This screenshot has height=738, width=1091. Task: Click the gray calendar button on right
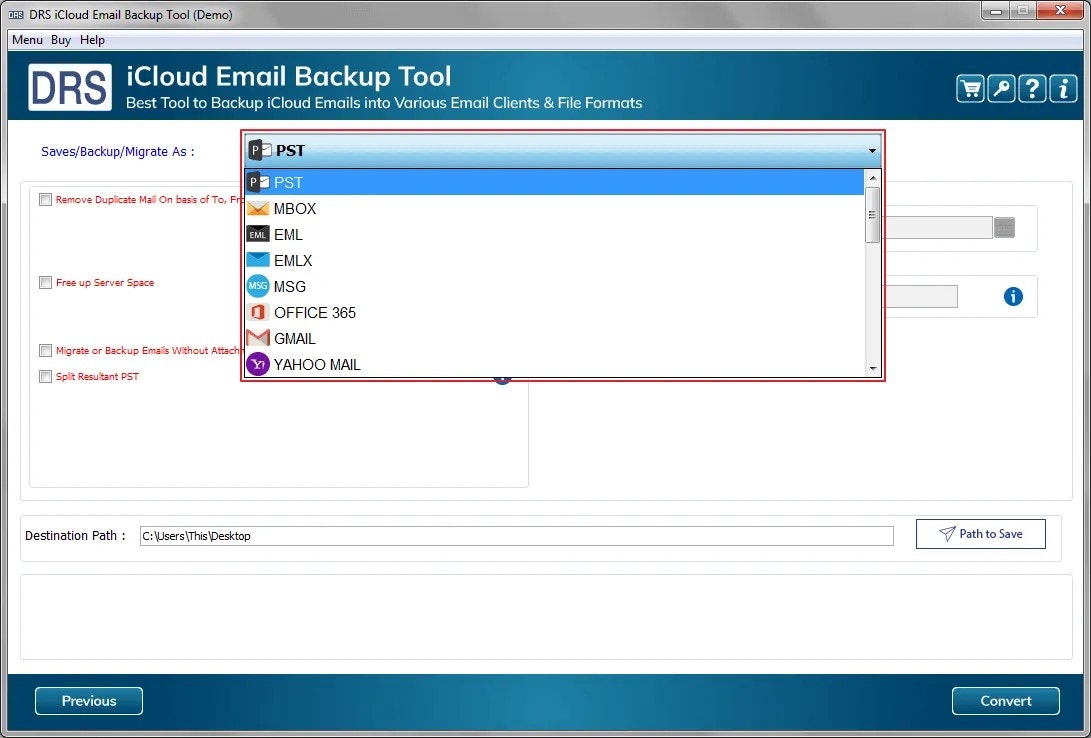[1004, 227]
